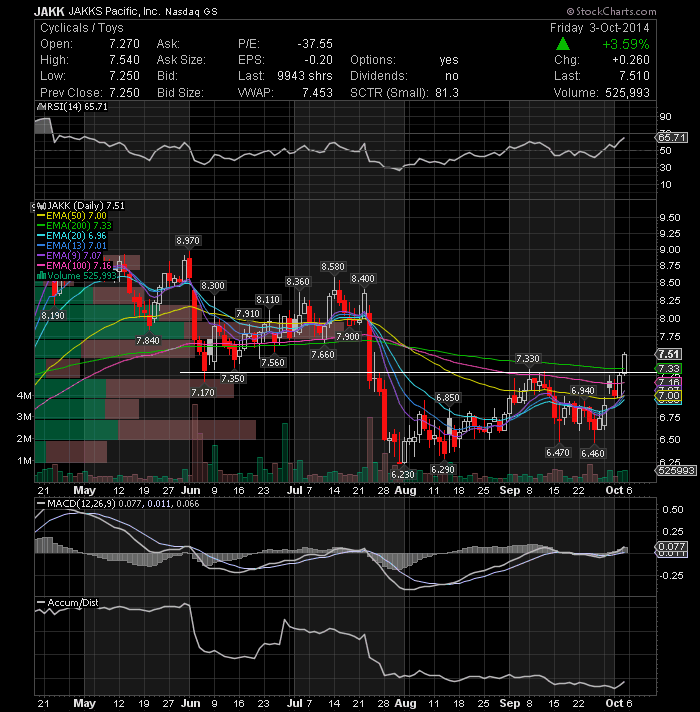Click the header Volume value 525,993
This screenshot has width=700, height=712.
tap(627, 93)
